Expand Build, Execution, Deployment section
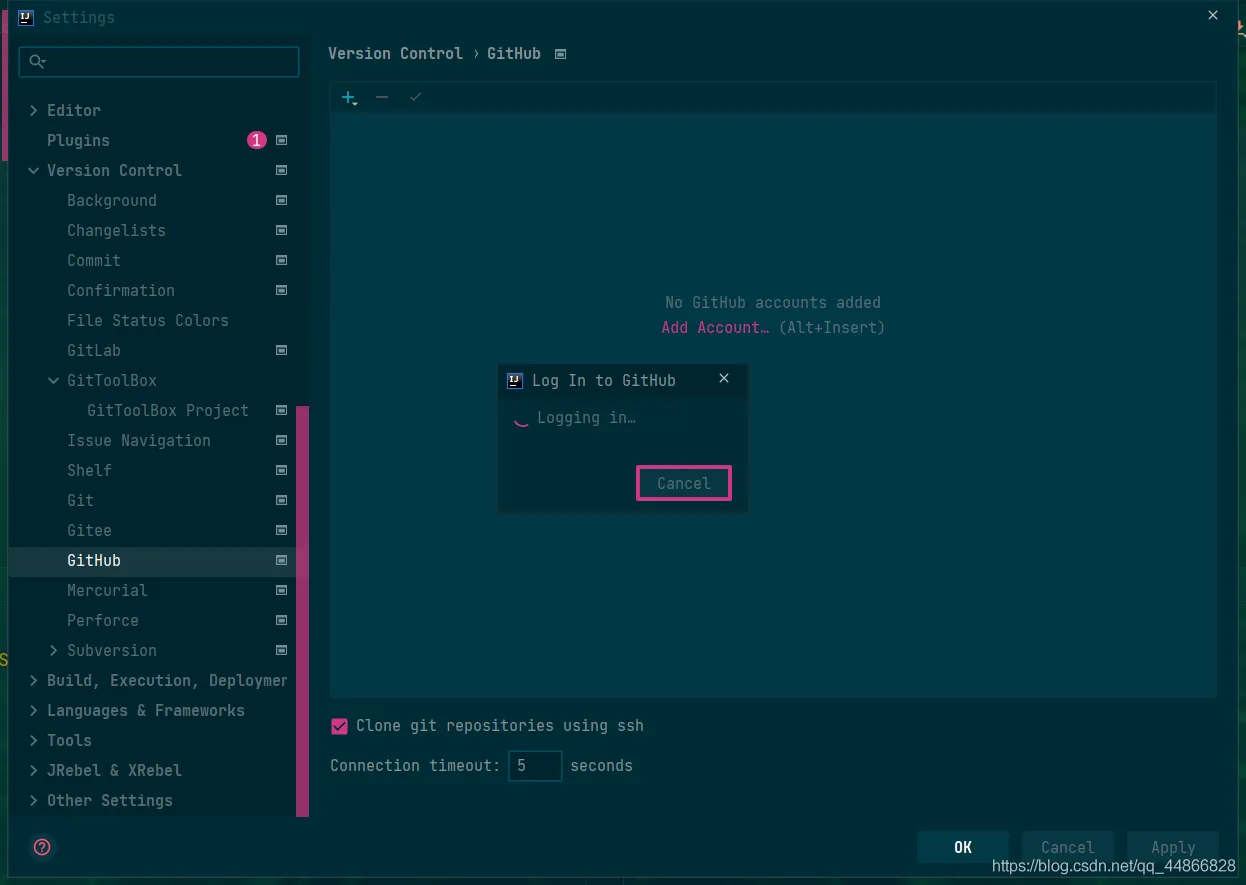The width and height of the screenshot is (1246, 885). (34, 680)
